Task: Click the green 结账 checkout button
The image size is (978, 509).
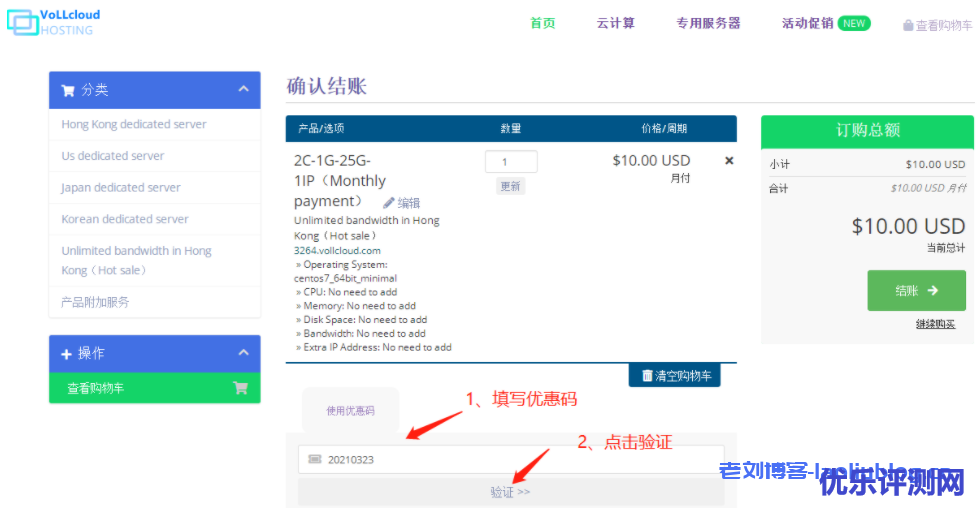Action: pyautogui.click(x=916, y=291)
